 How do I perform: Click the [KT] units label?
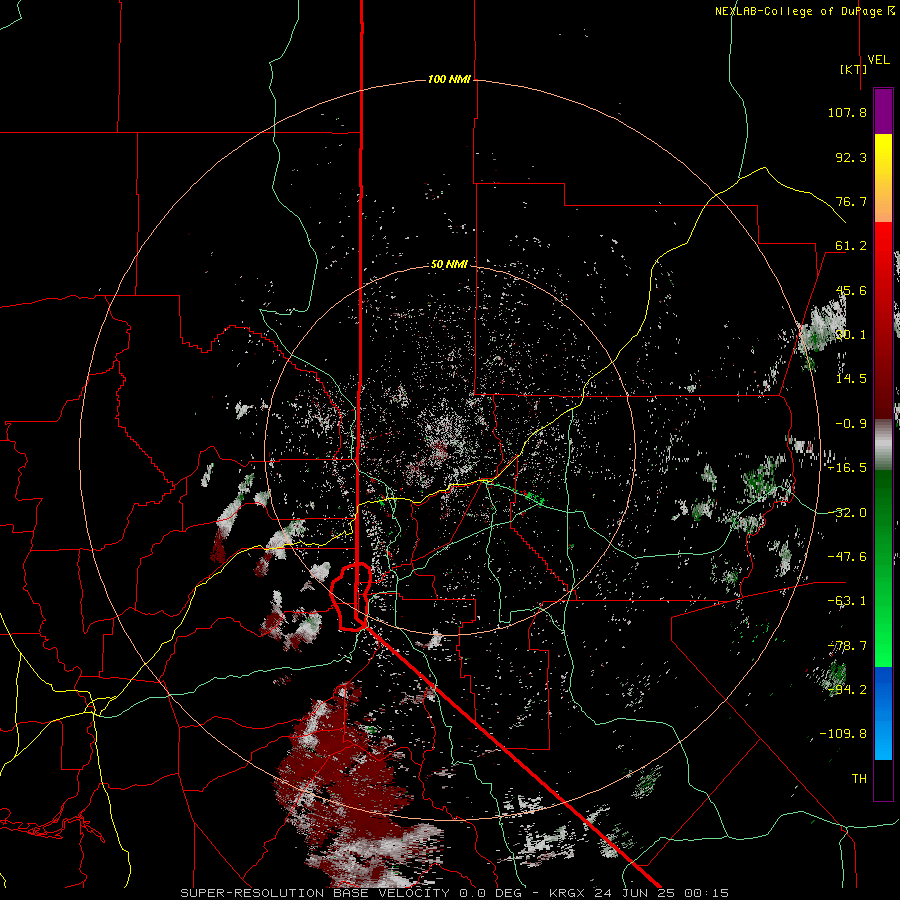(x=854, y=69)
